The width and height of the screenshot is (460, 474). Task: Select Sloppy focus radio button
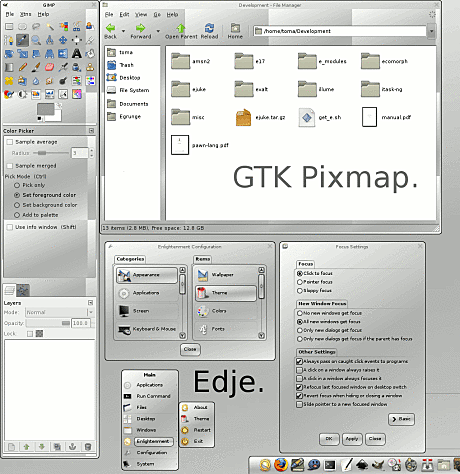click(x=299, y=291)
